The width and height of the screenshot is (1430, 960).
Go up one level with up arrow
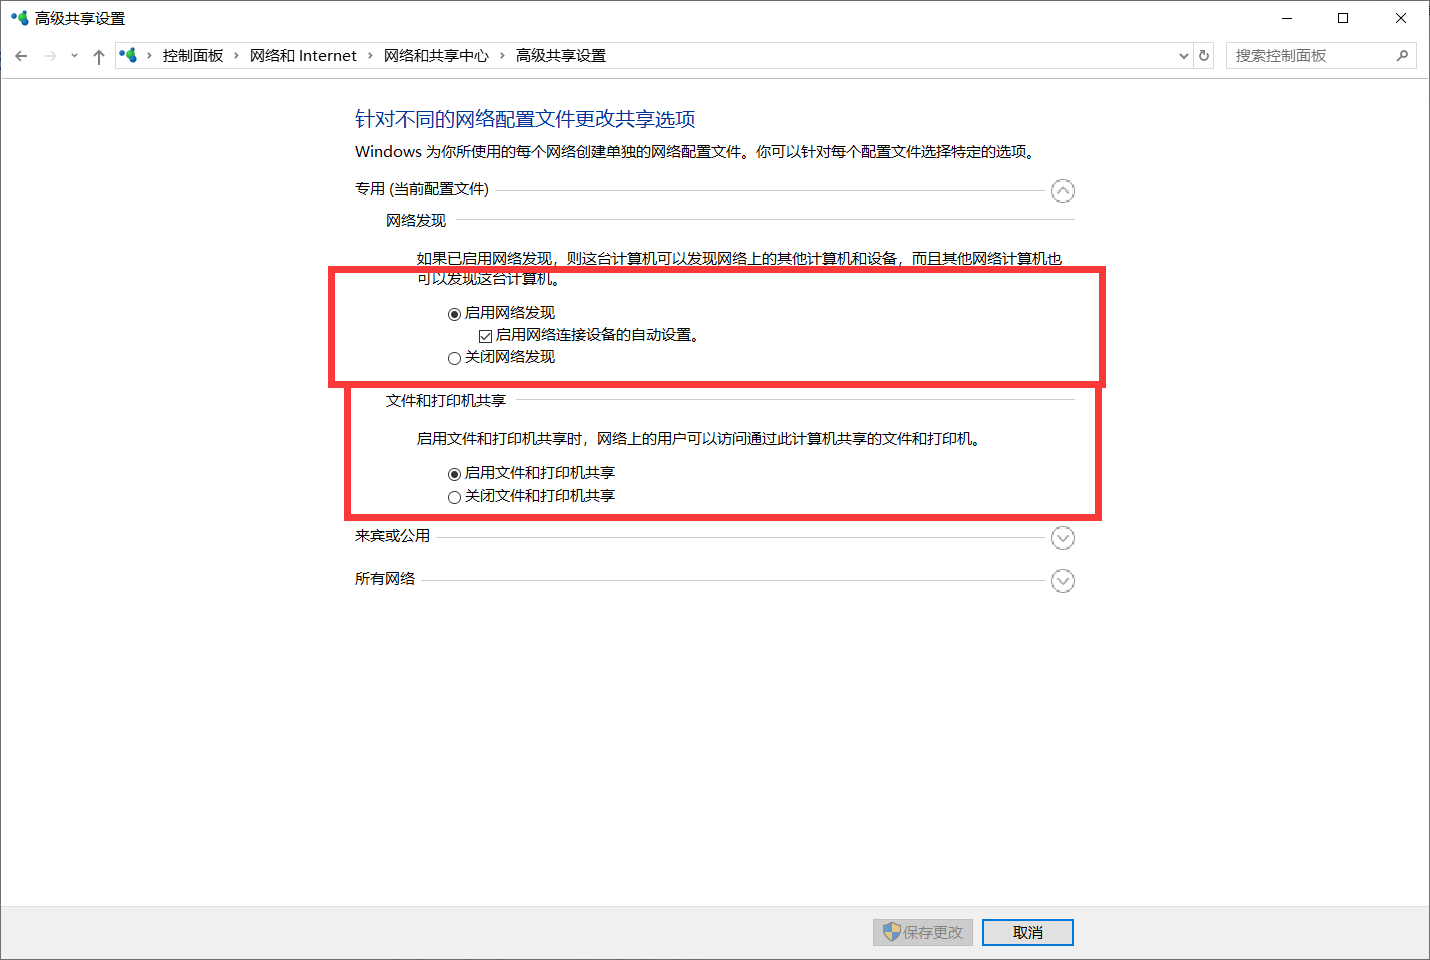(x=98, y=56)
